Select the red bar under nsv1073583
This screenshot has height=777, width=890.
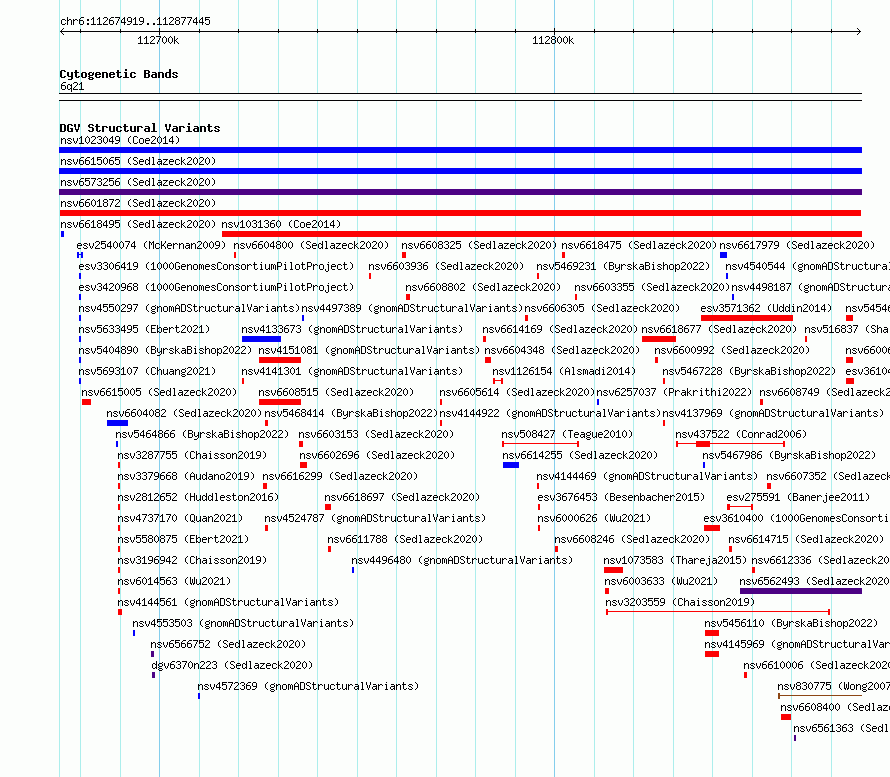point(614,570)
